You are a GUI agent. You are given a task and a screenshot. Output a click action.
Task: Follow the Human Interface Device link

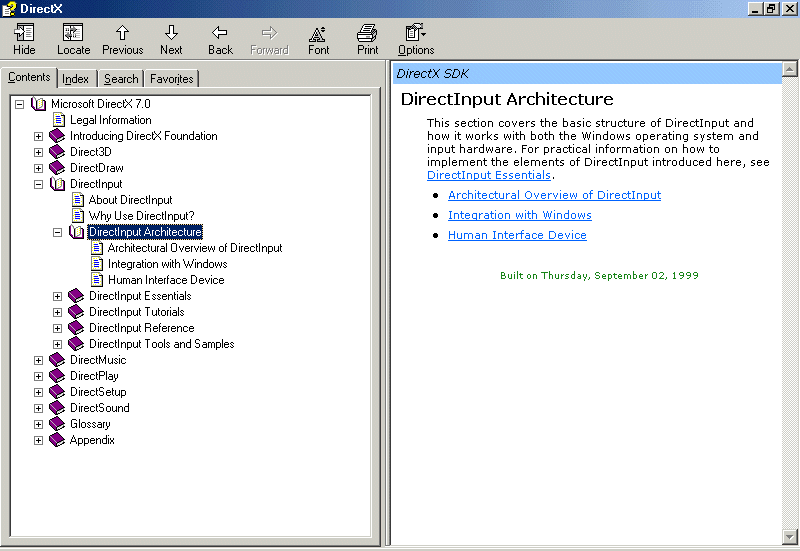[517, 235]
